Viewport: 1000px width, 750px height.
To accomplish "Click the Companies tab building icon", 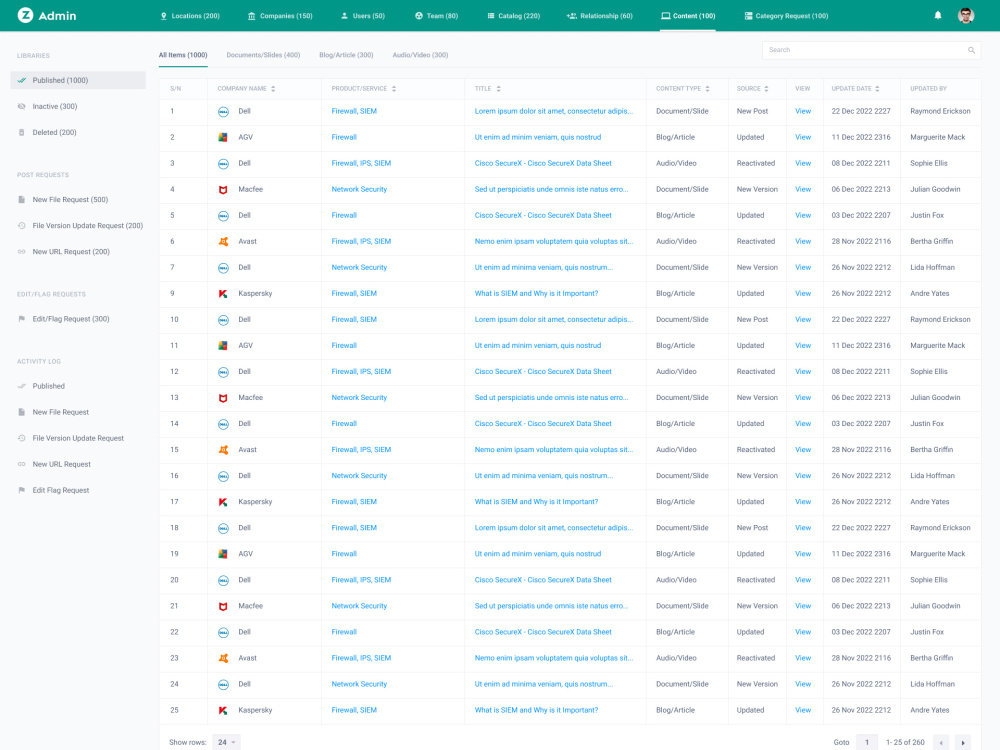I will [x=251, y=16].
